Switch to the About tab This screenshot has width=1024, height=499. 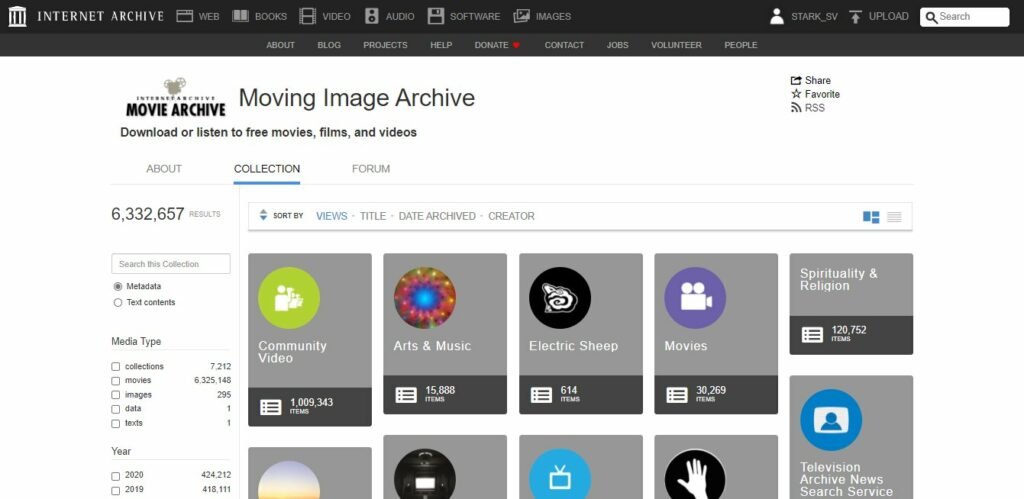click(x=164, y=169)
